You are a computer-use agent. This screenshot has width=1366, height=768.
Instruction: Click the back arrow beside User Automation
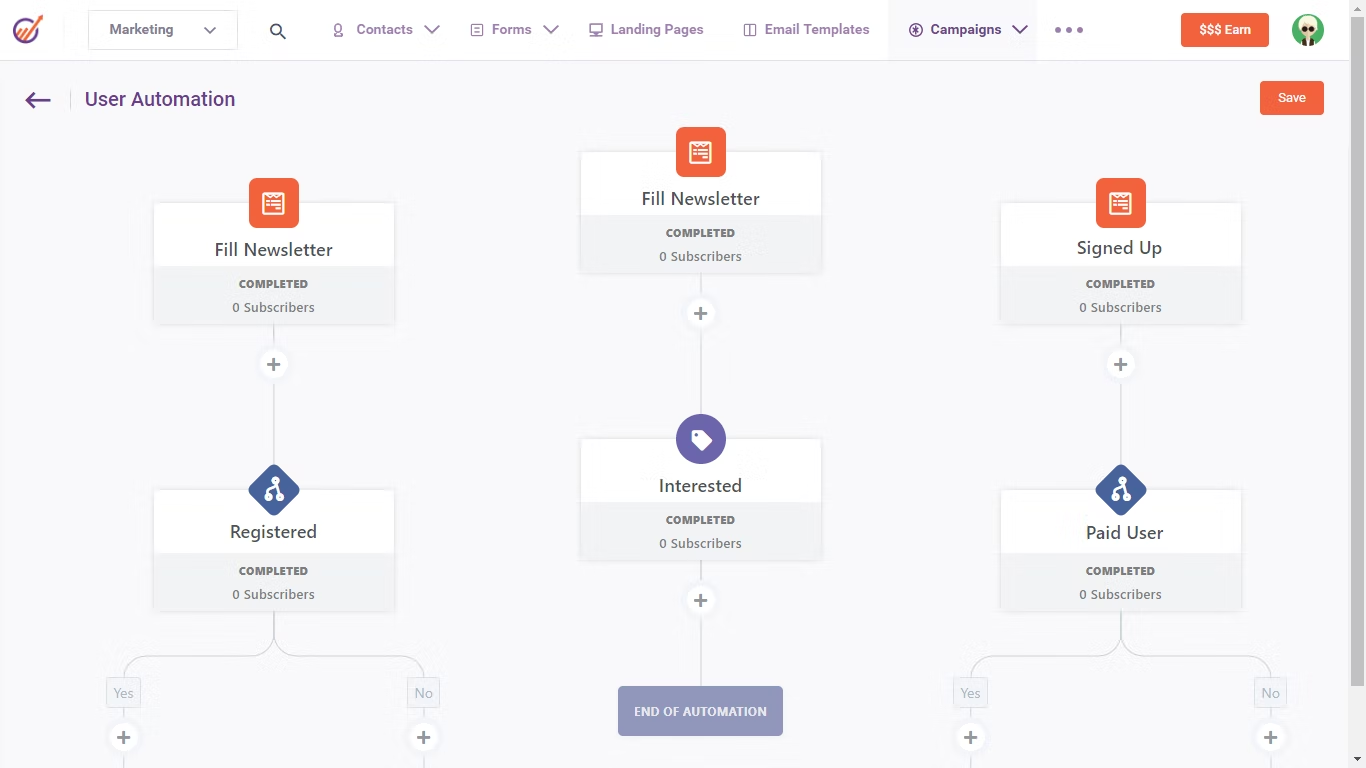coord(36,99)
